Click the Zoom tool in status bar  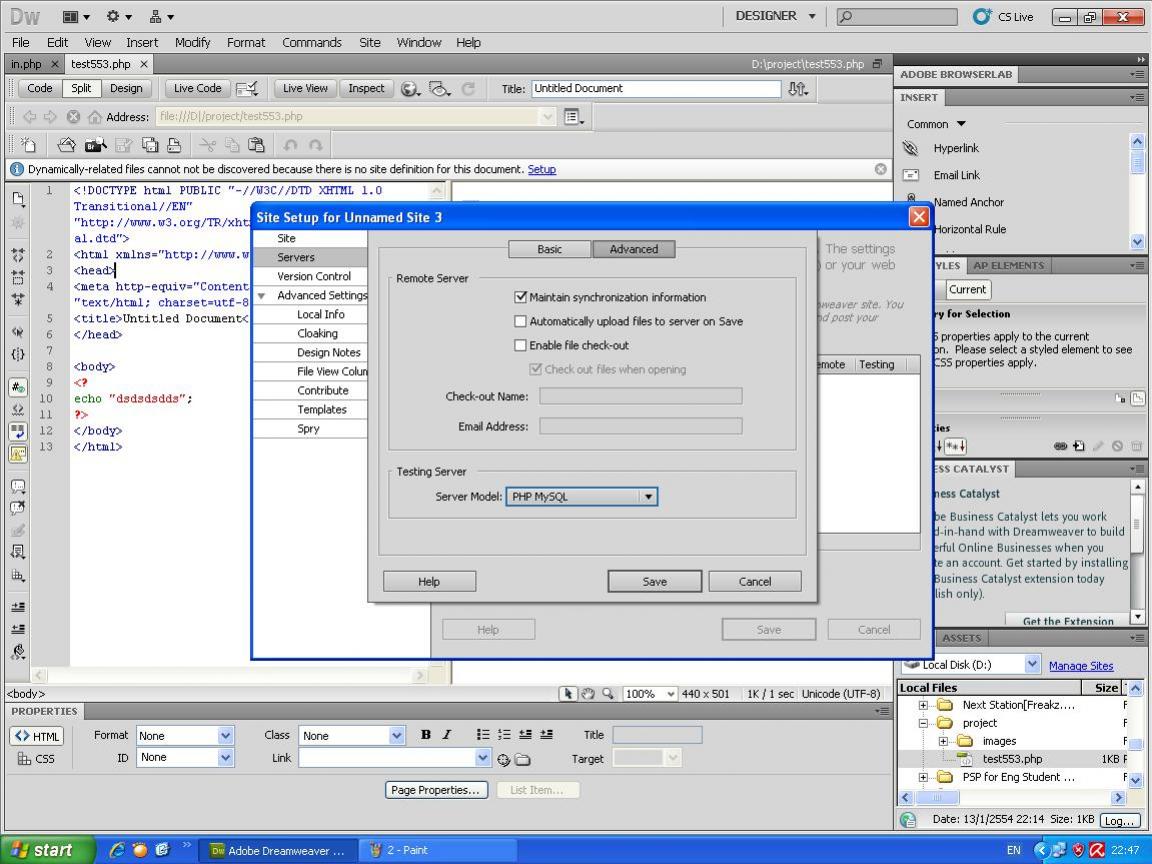[x=608, y=694]
